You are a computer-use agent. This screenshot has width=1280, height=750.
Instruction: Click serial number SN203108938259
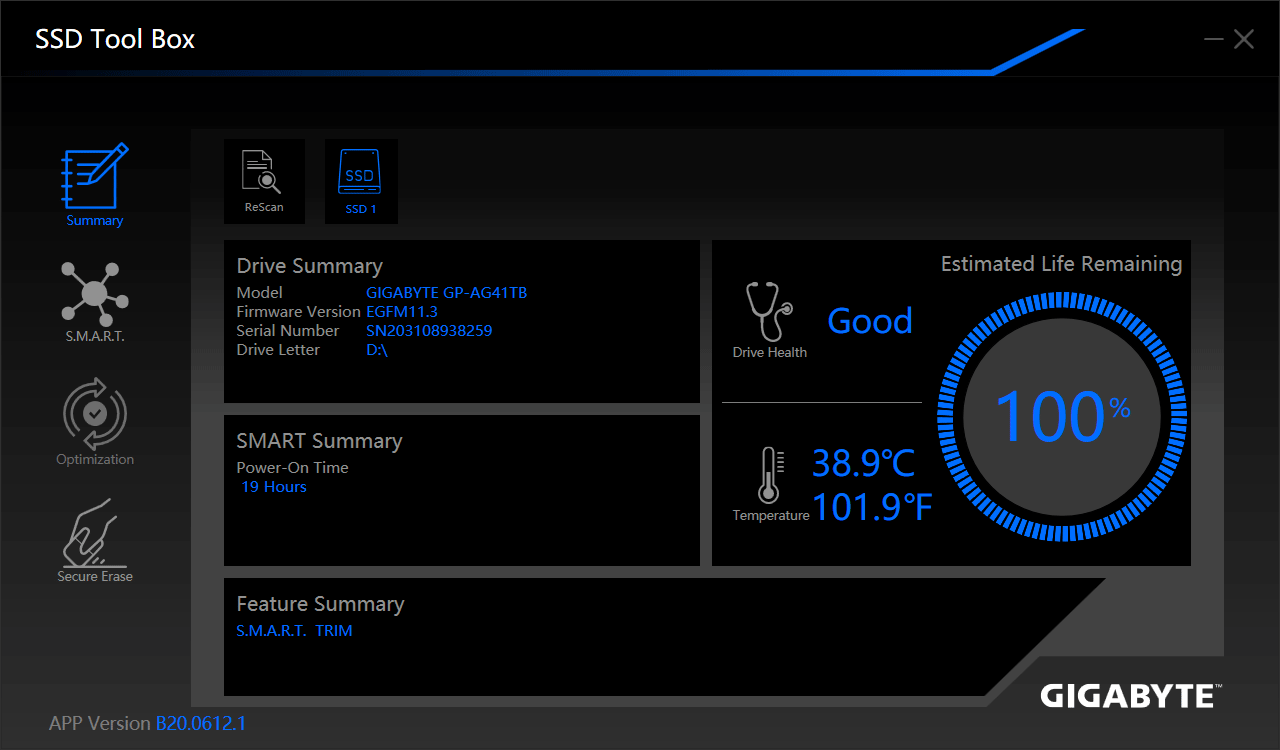pyautogui.click(x=429, y=331)
